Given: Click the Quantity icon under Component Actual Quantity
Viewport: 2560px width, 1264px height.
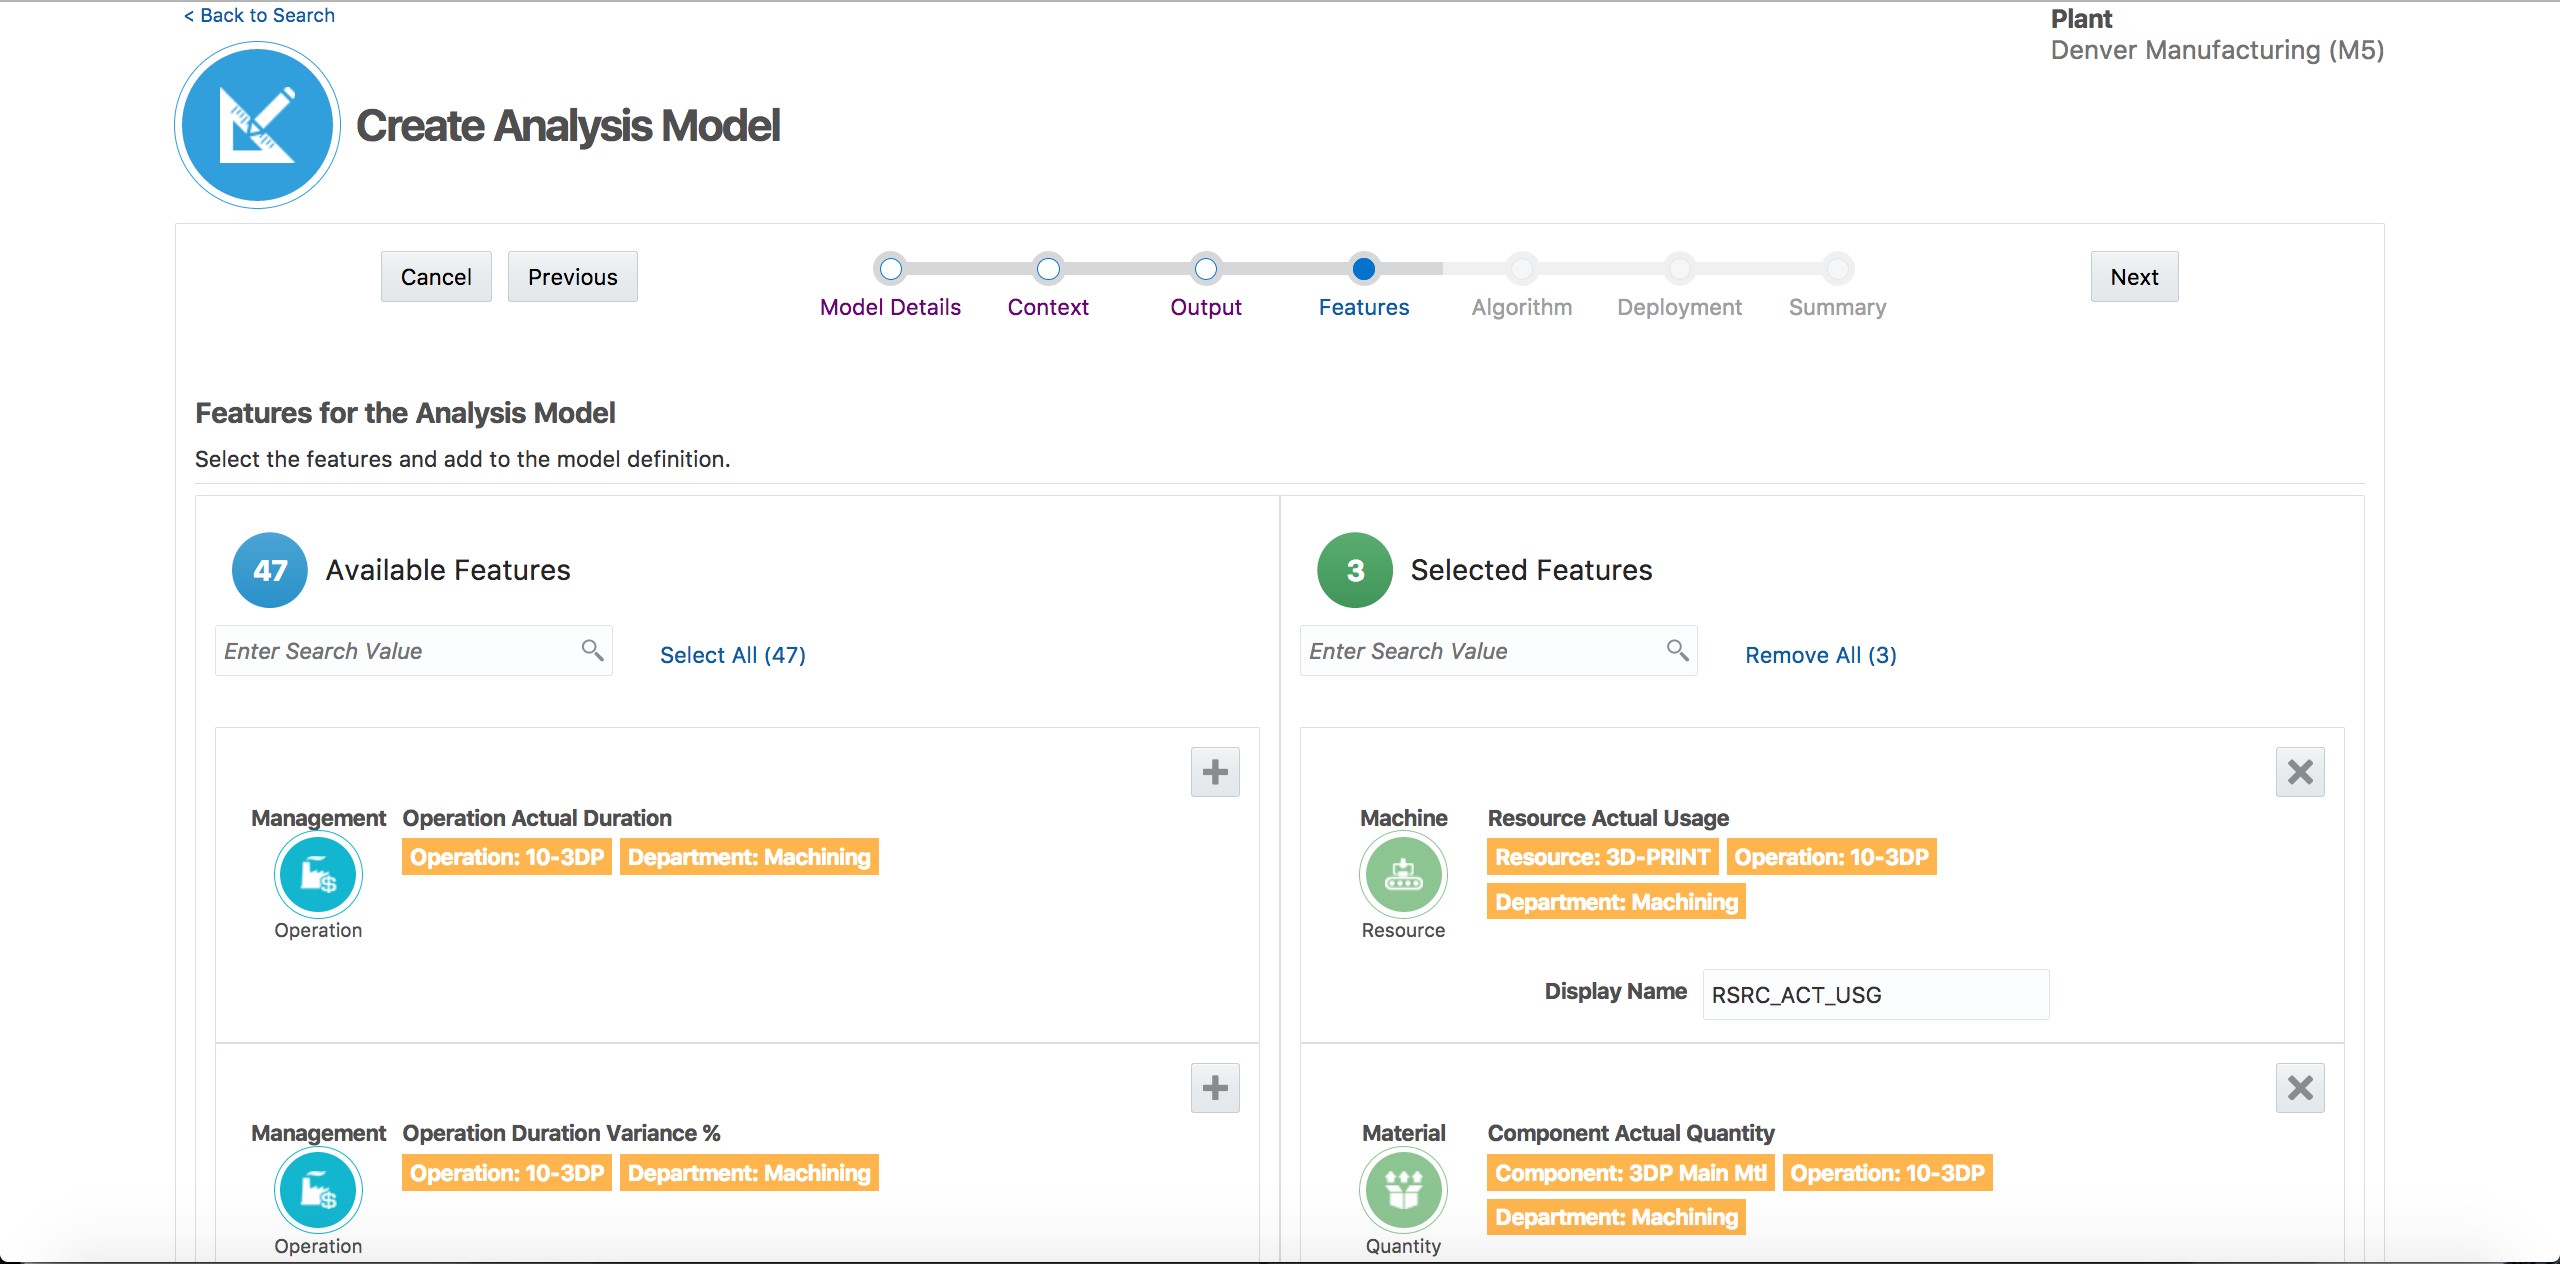Looking at the screenshot, I should pos(1403,1191).
